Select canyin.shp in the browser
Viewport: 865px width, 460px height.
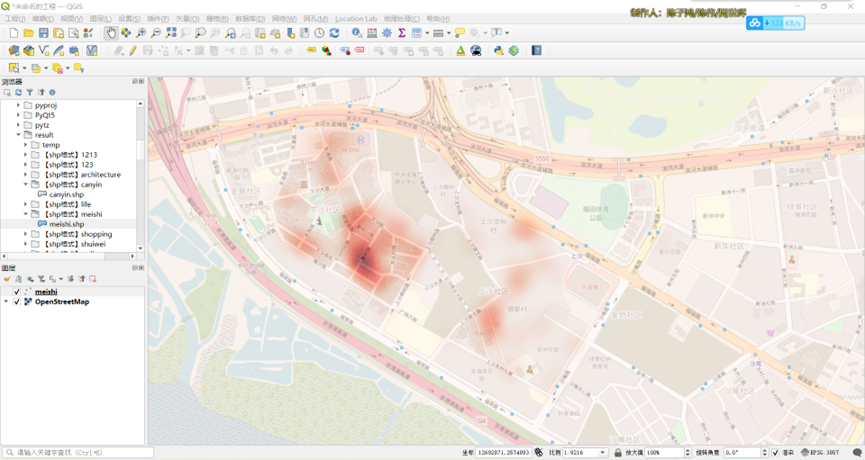coord(66,195)
